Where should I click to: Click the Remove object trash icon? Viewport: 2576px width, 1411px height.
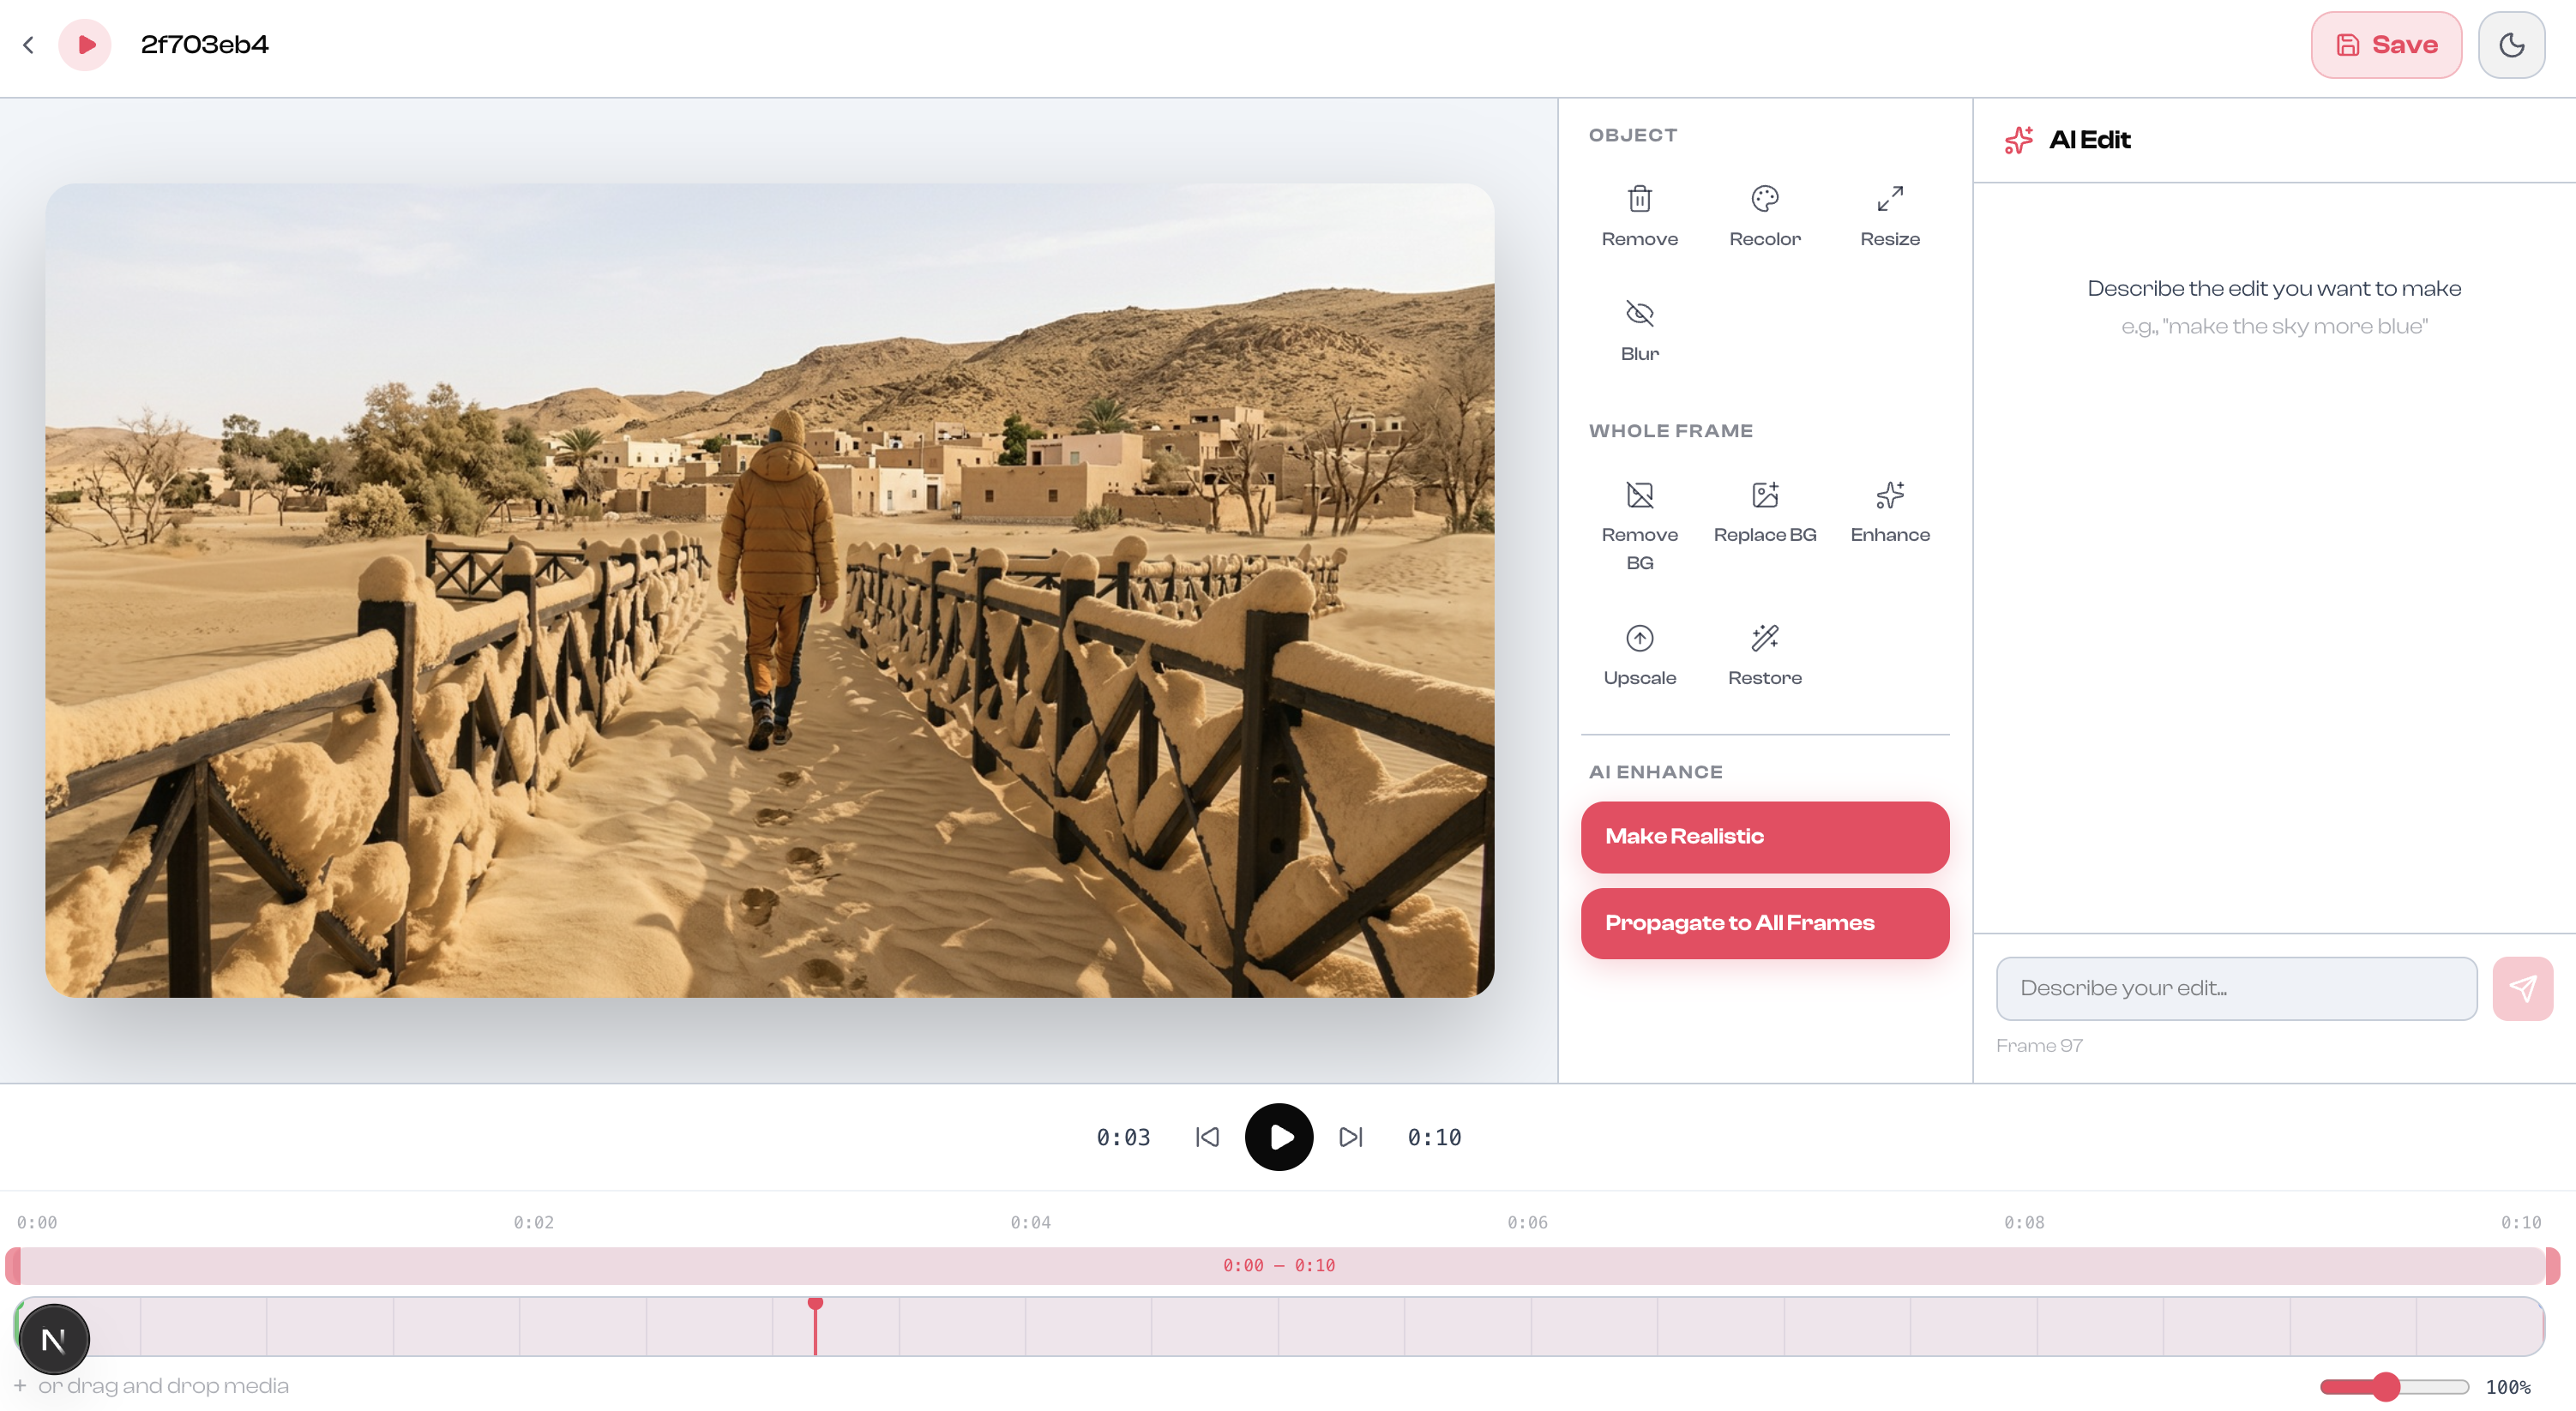(1639, 199)
